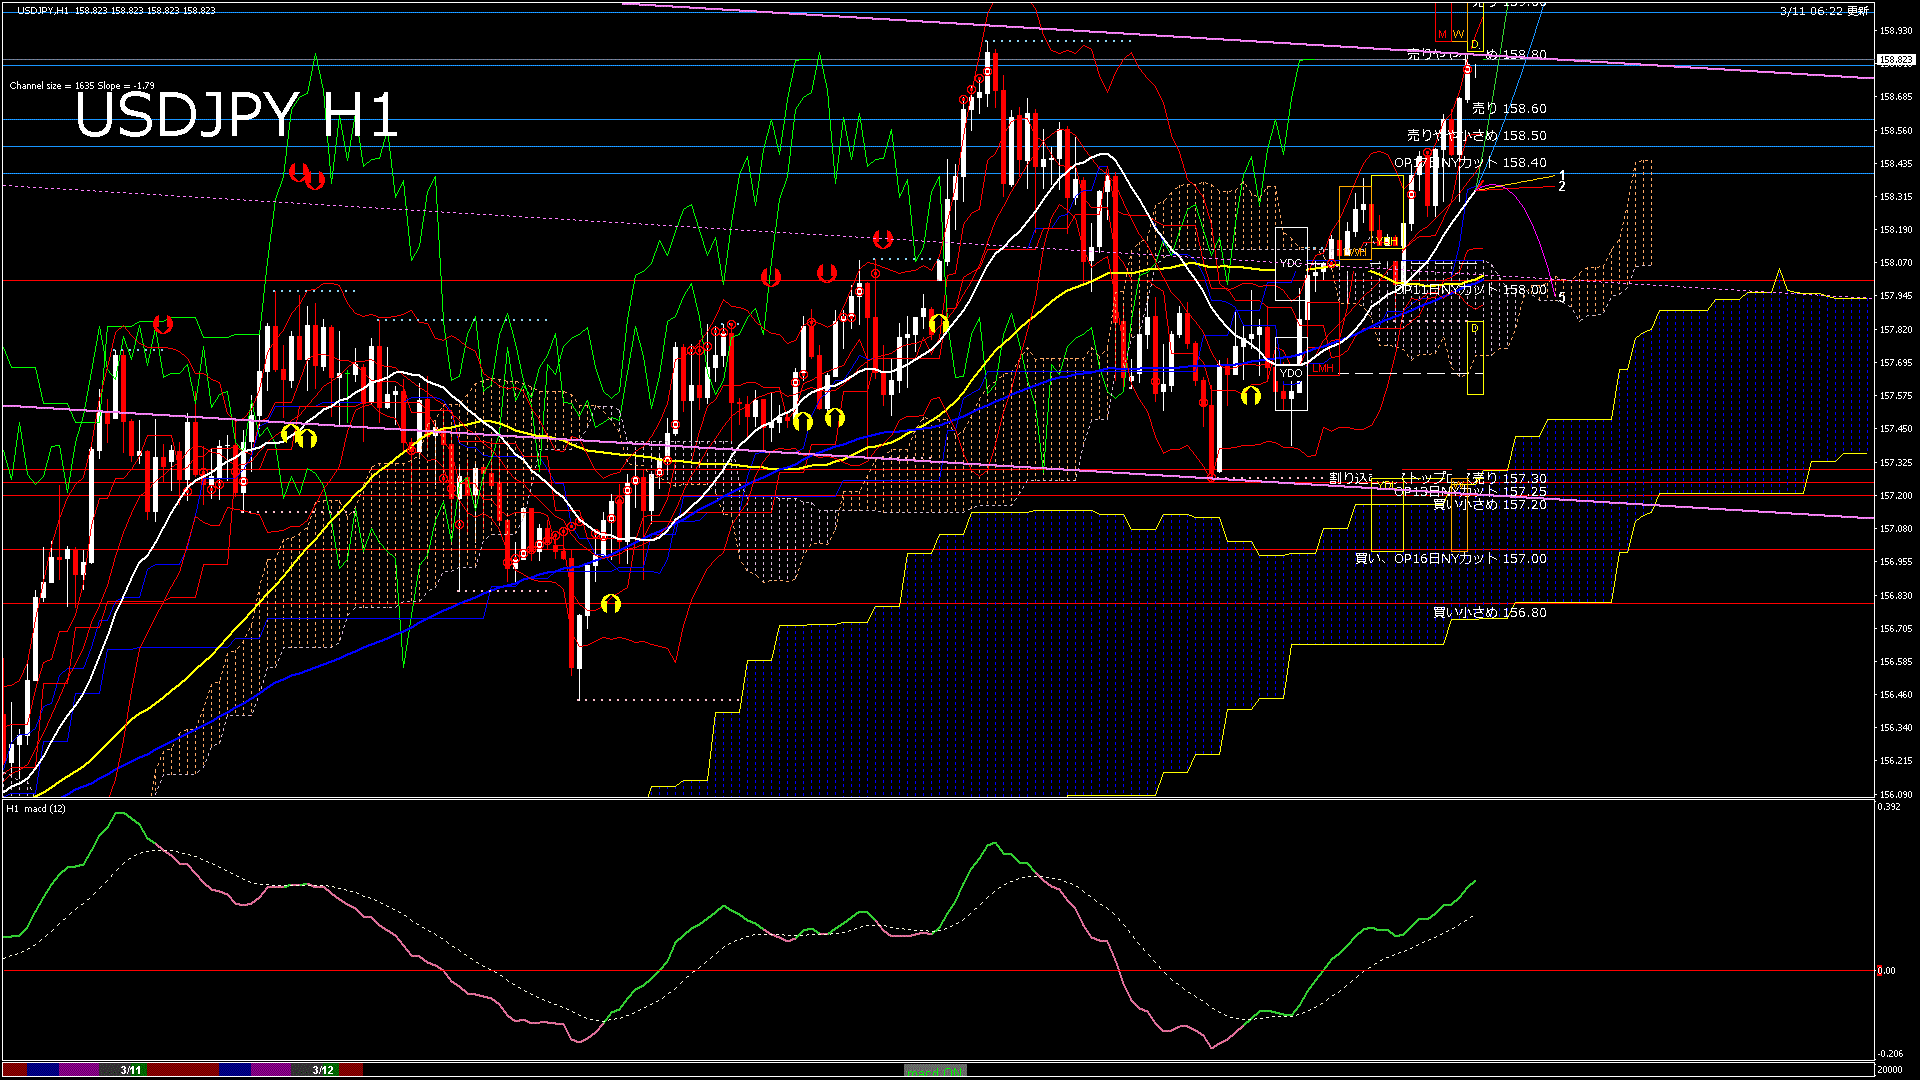Viewport: 1920px width, 1080px height.
Task: Click the MACD 0.00 axis label
Action: (1886, 970)
